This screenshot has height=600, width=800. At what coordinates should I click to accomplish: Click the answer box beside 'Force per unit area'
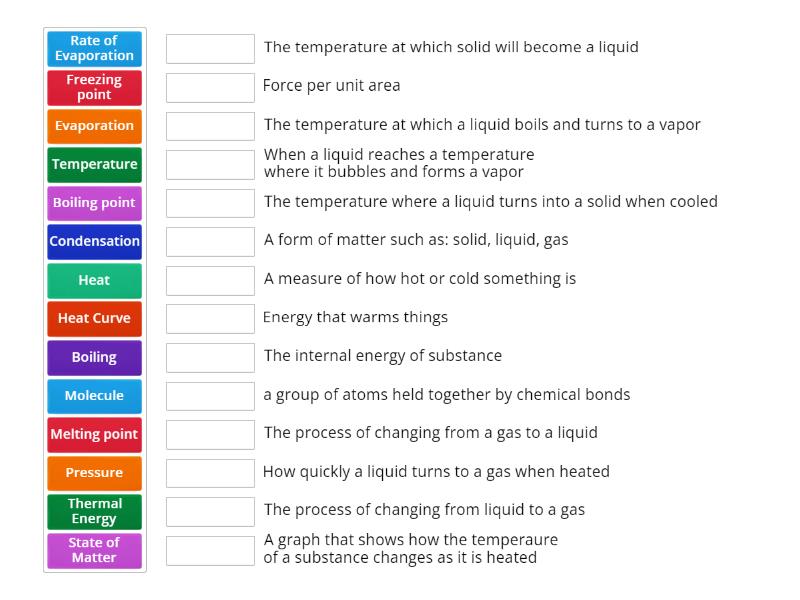point(210,87)
